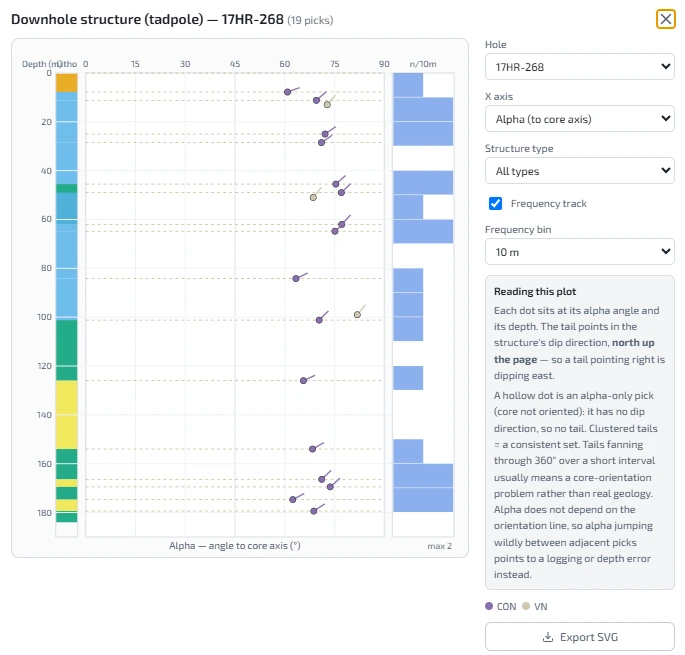Close the downhole structure dialog
Image resolution: width=685 pixels, height=655 pixels.
[665, 19]
